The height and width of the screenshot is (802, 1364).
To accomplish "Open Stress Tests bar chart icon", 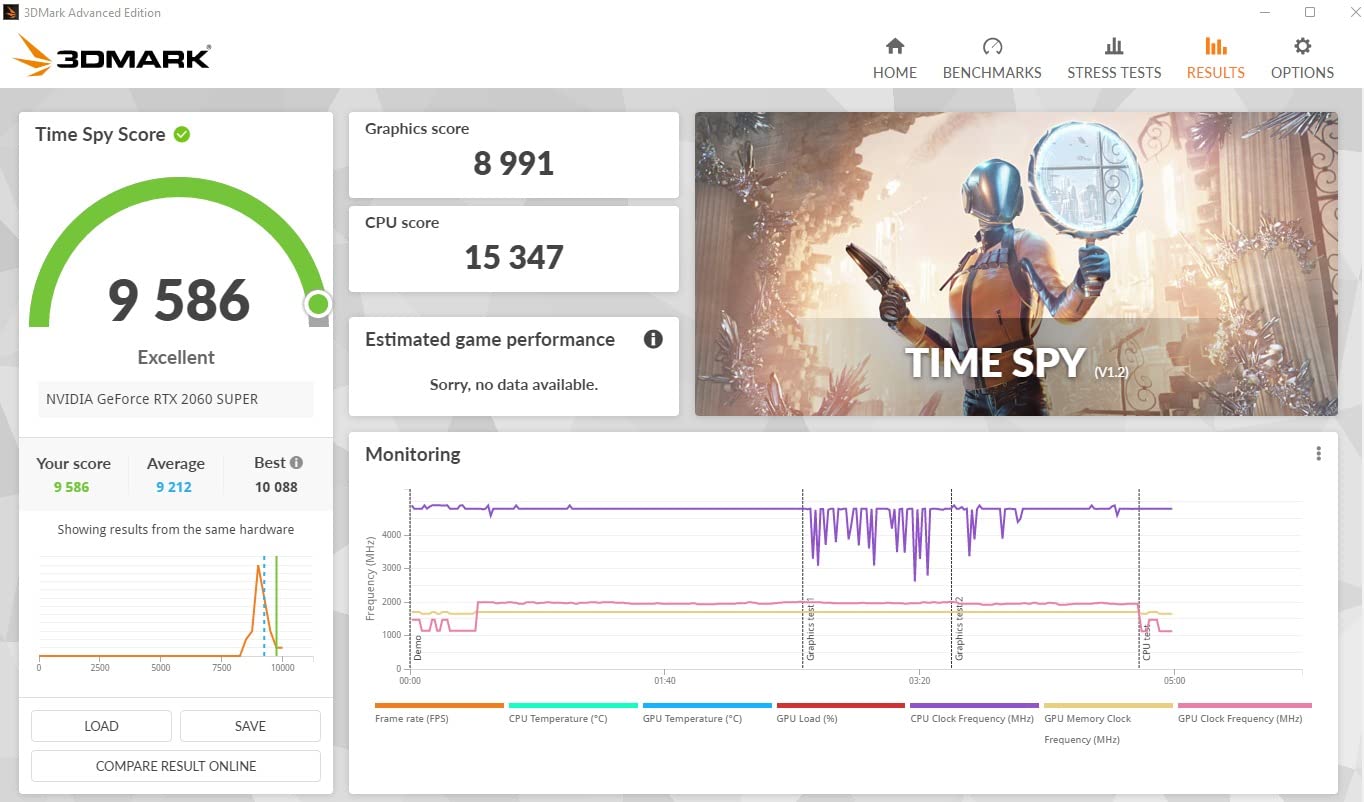I will click(x=1113, y=46).
